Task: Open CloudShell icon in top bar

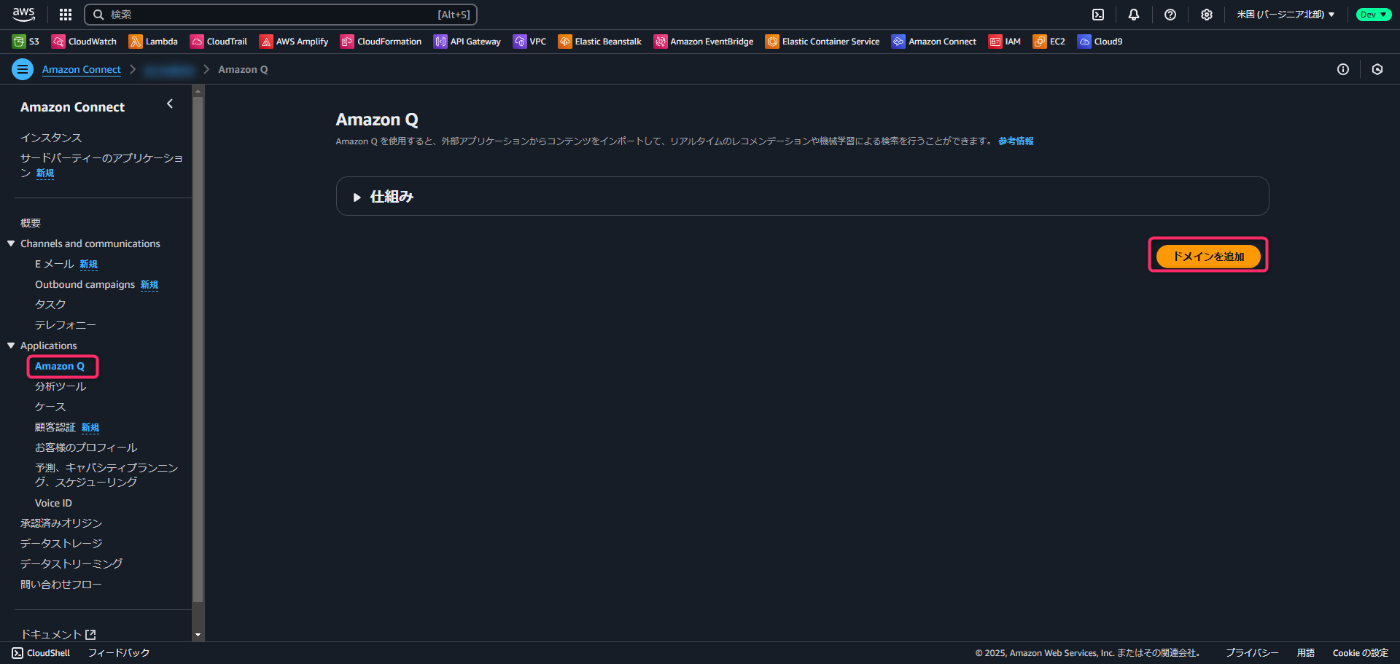Action: [1097, 14]
